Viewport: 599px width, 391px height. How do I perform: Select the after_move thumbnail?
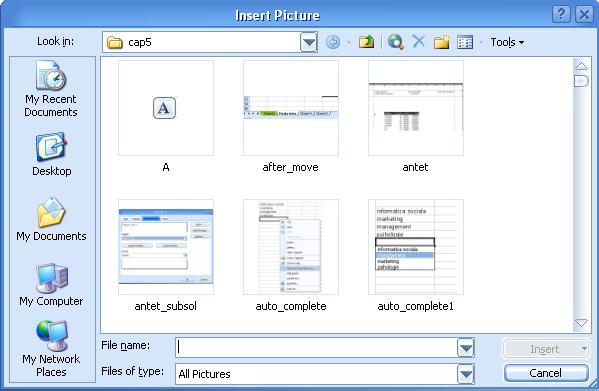[x=291, y=108]
